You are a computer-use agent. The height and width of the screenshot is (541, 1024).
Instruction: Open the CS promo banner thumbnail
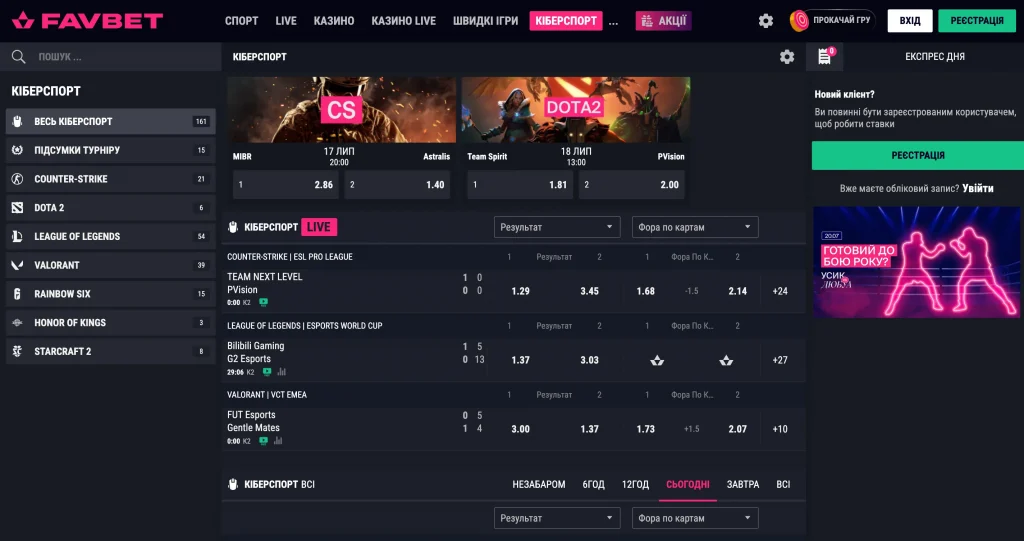click(x=342, y=110)
